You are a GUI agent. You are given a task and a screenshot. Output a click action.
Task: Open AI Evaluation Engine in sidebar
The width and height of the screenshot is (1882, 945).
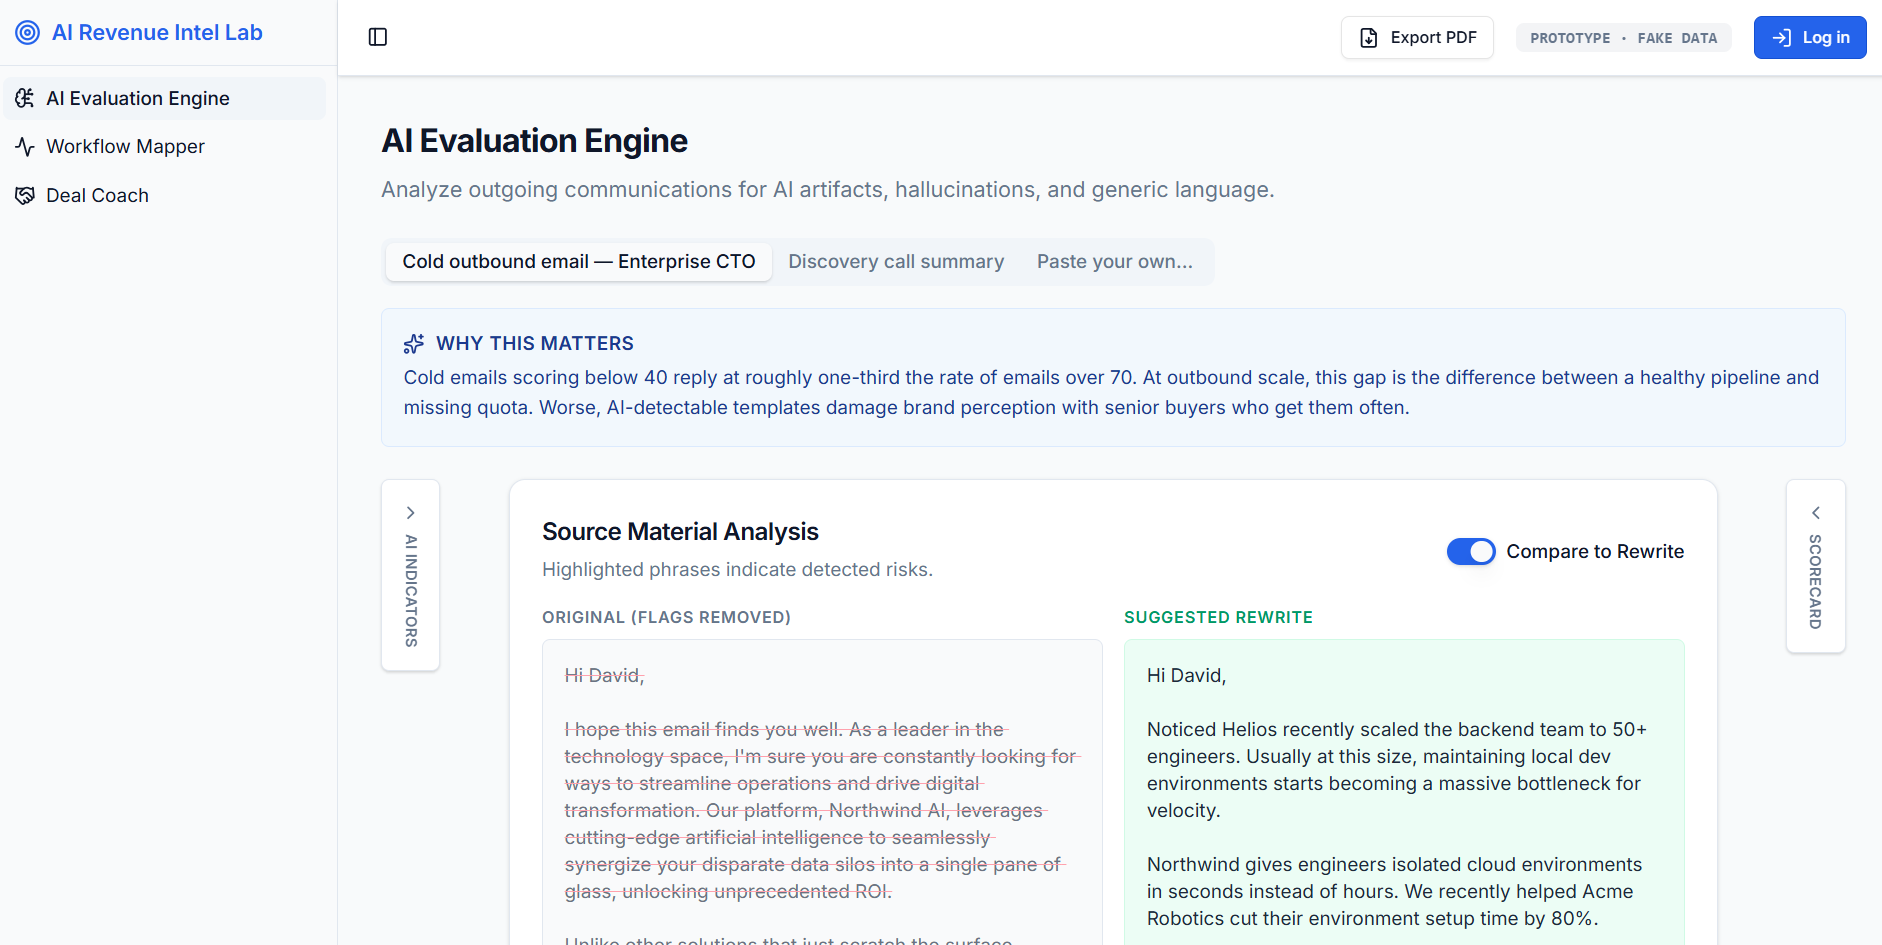tap(164, 98)
